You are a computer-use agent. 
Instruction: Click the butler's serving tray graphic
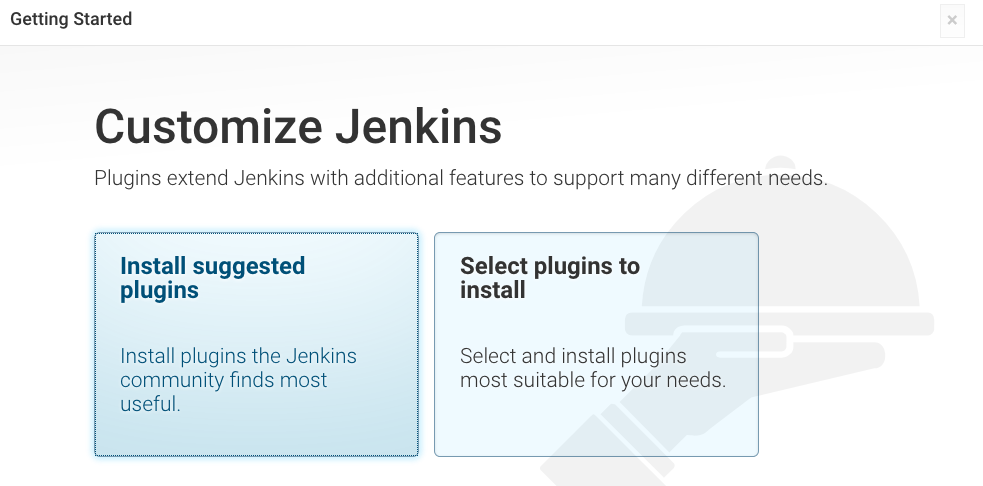pos(779,324)
